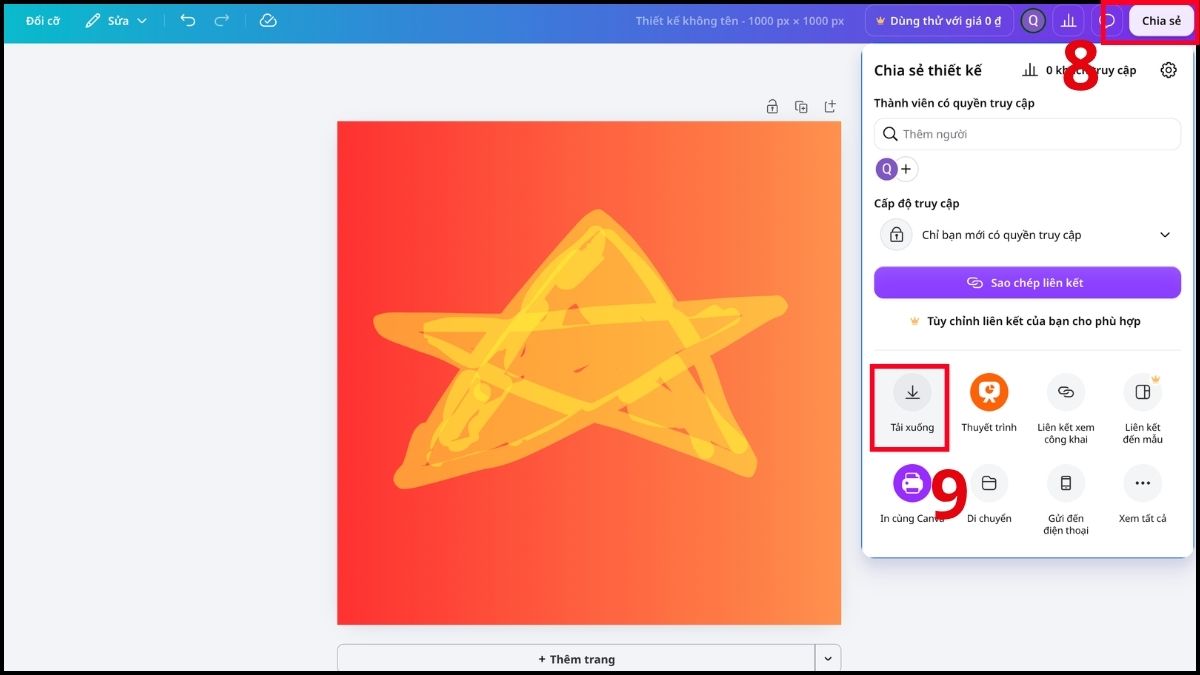Click the Cấp độ truy cập label

click(x=916, y=203)
